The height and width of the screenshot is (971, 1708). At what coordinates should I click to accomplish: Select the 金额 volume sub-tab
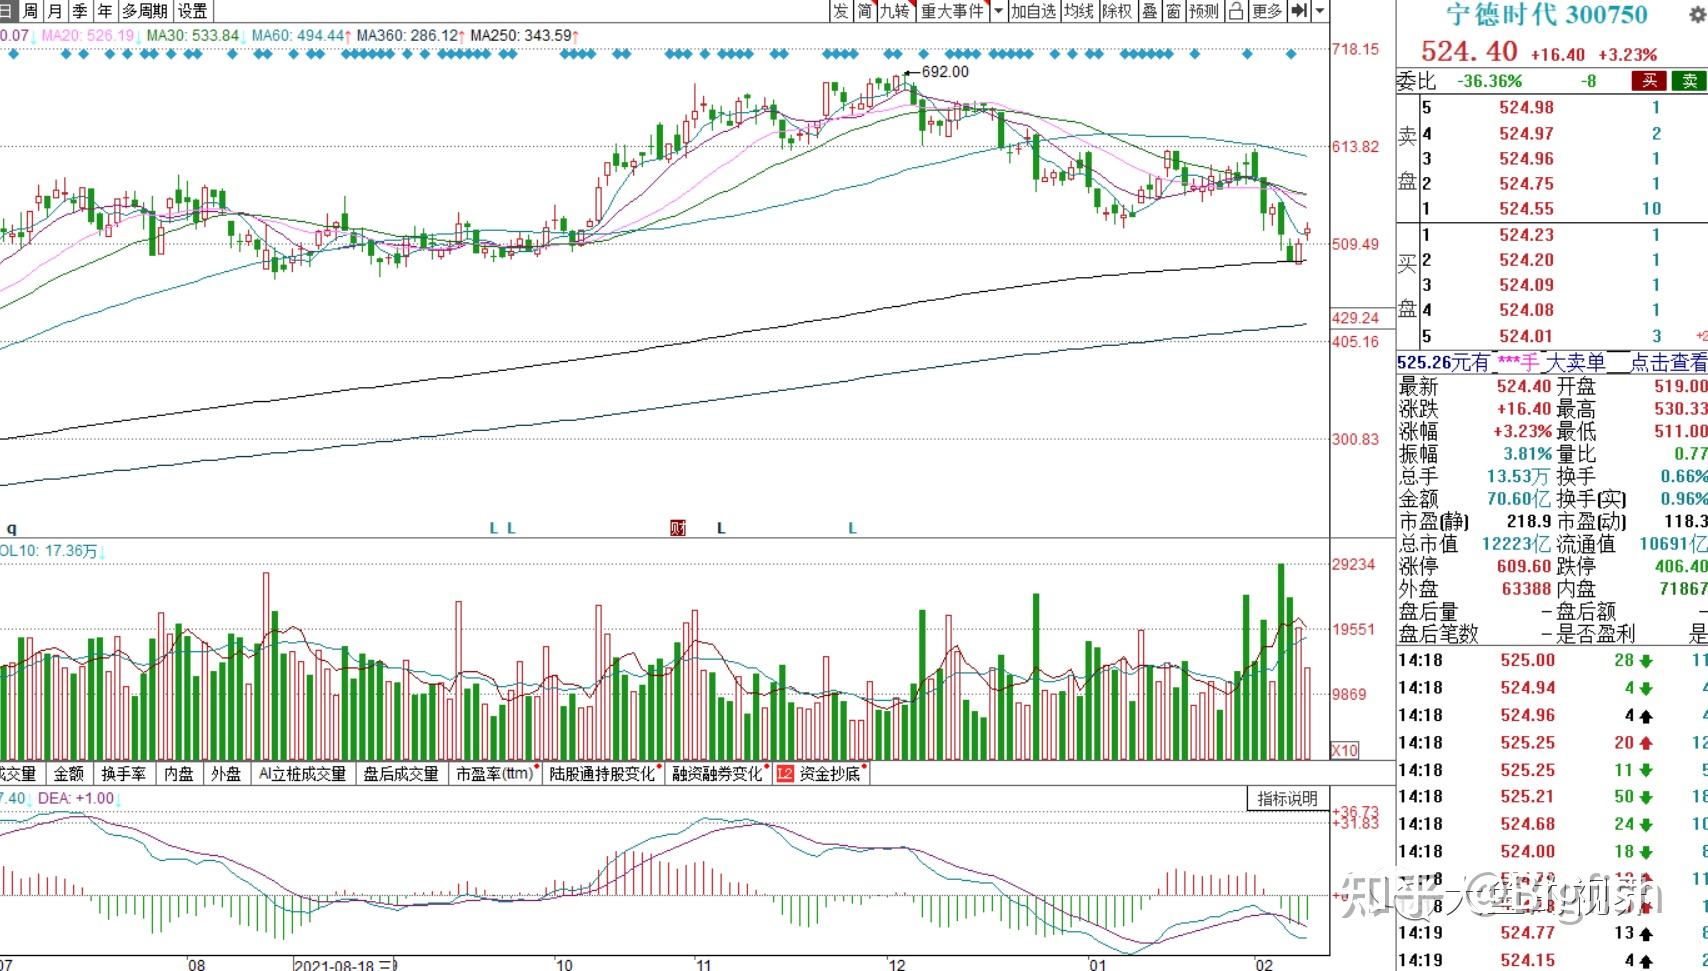pyautogui.click(x=68, y=773)
